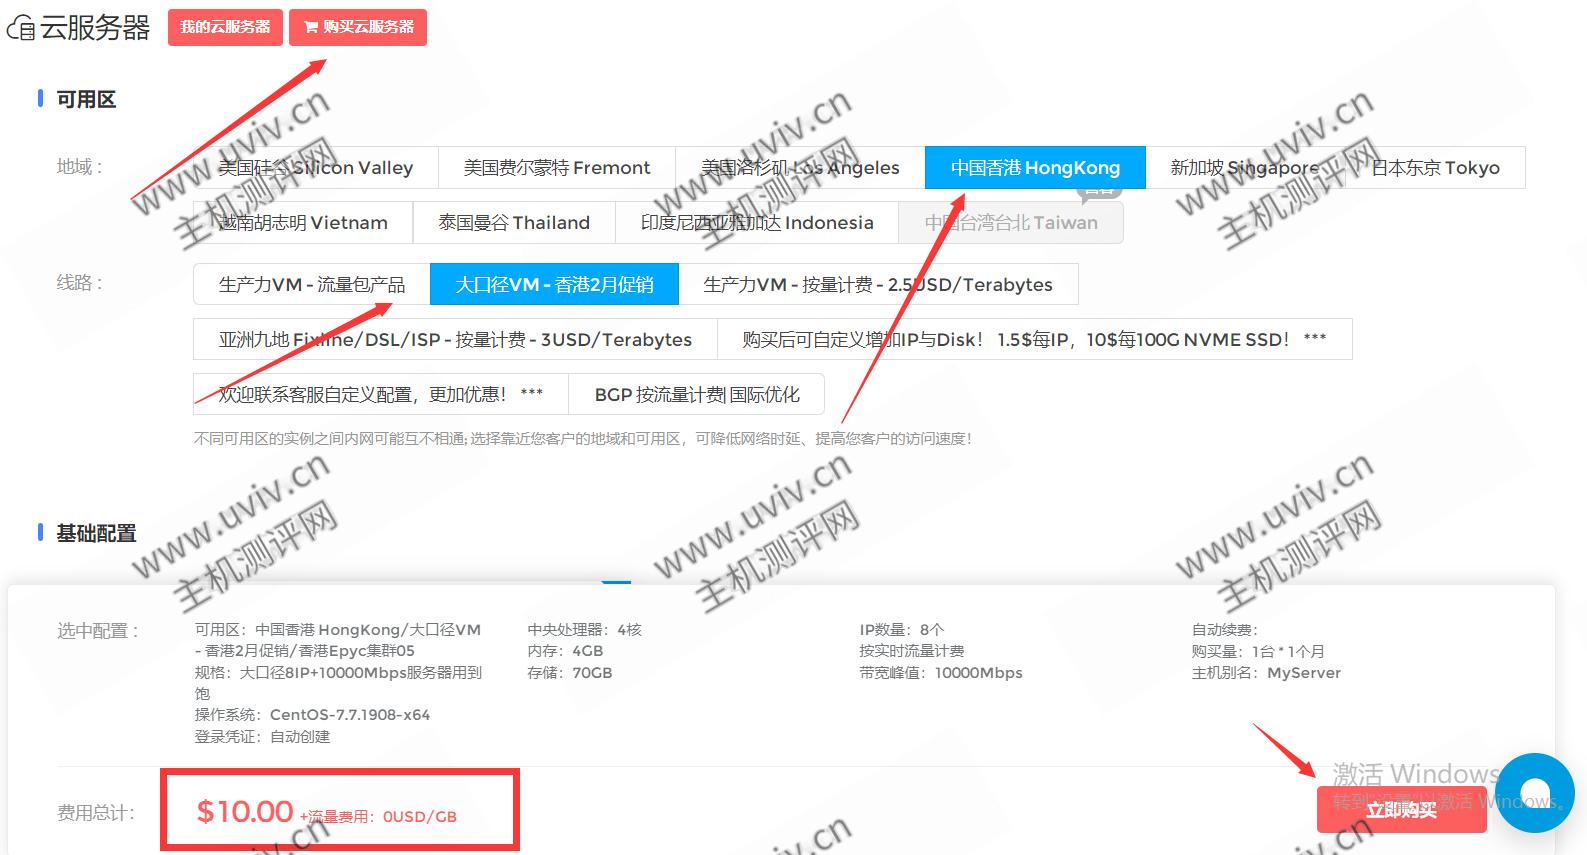Image resolution: width=1587 pixels, height=855 pixels.
Task: Click the disabled Taiwan region option
Action: (1010, 223)
